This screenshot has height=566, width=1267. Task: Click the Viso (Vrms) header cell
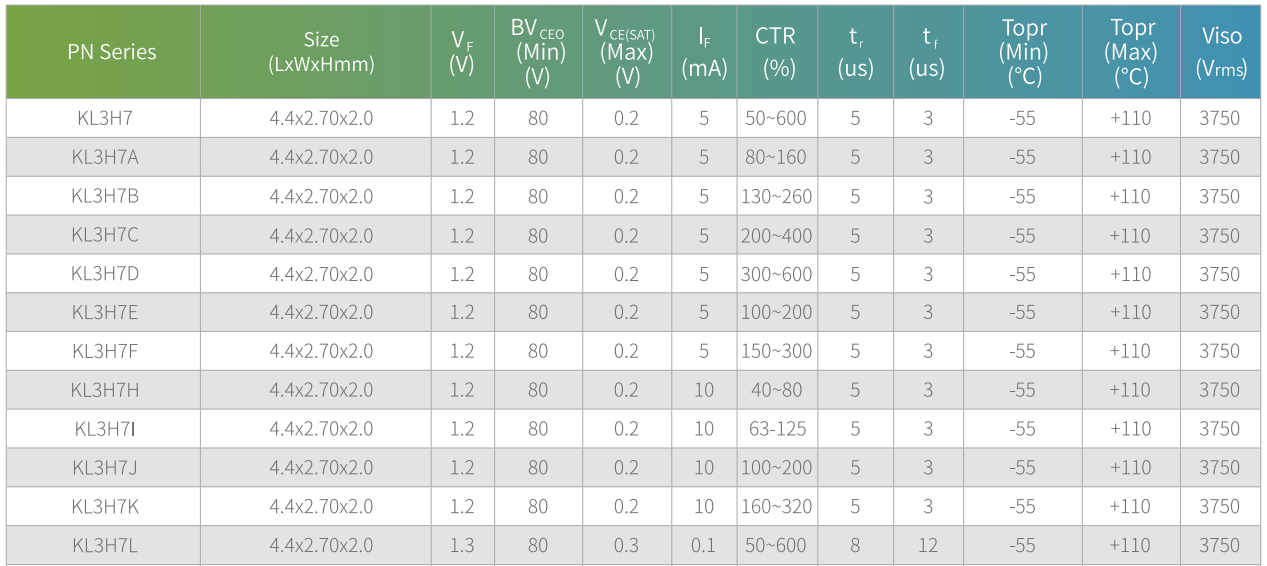(x=1221, y=52)
